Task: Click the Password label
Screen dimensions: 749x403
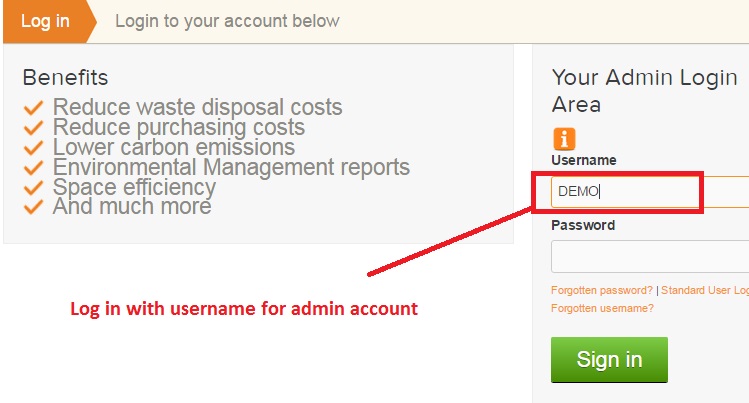Action: point(583,225)
